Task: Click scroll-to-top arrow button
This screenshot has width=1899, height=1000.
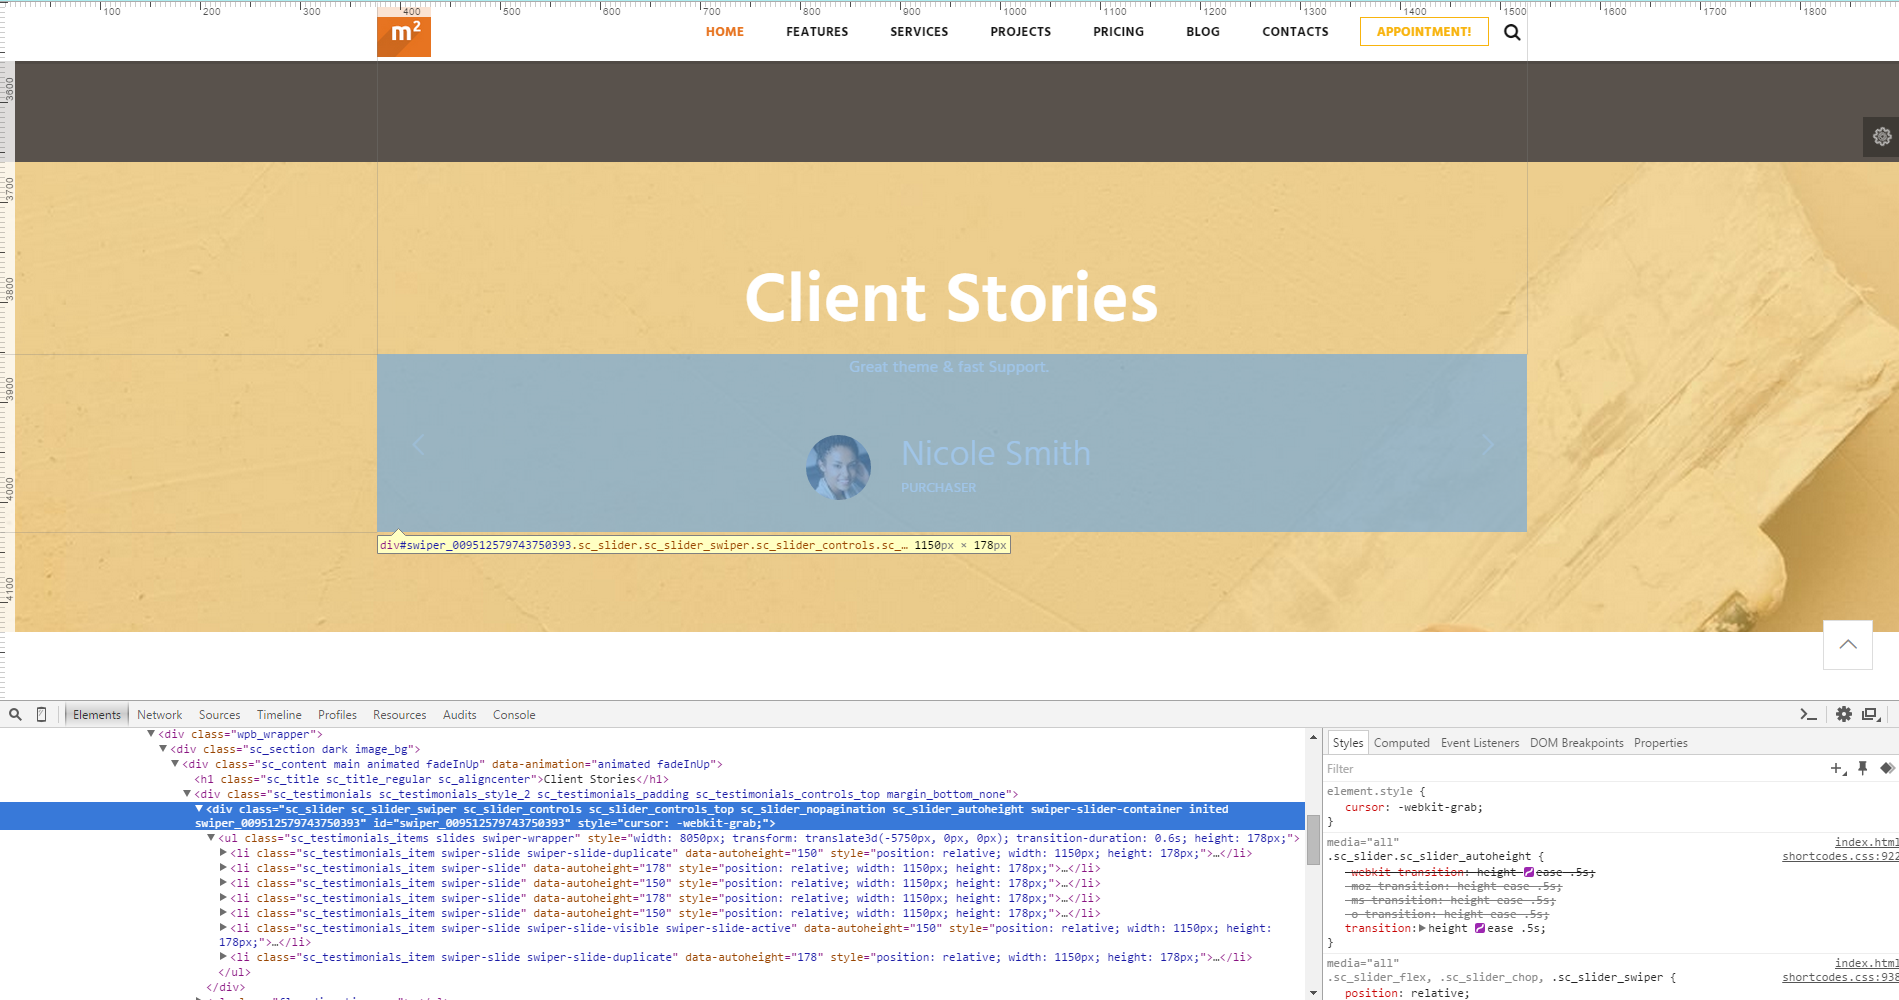Action: pos(1847,645)
